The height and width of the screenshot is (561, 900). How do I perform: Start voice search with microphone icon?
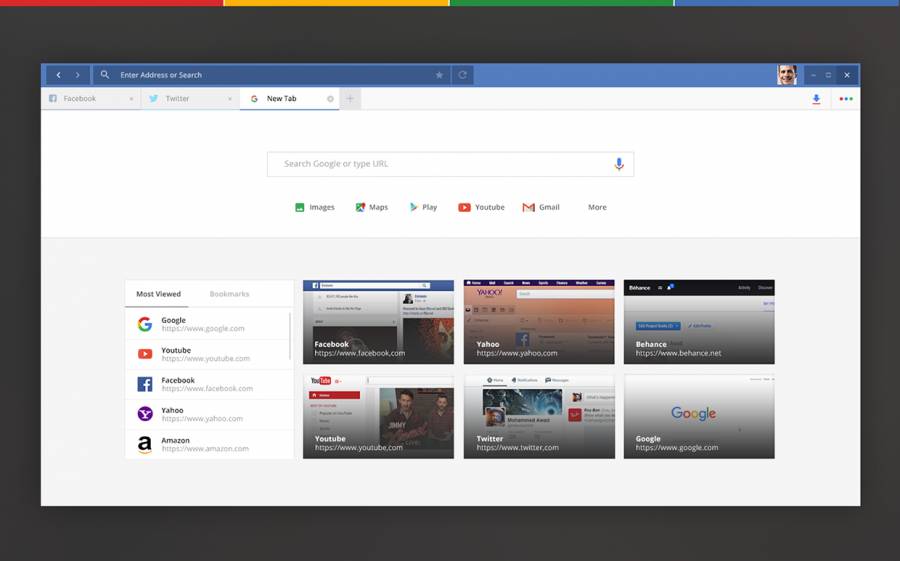pyautogui.click(x=619, y=164)
